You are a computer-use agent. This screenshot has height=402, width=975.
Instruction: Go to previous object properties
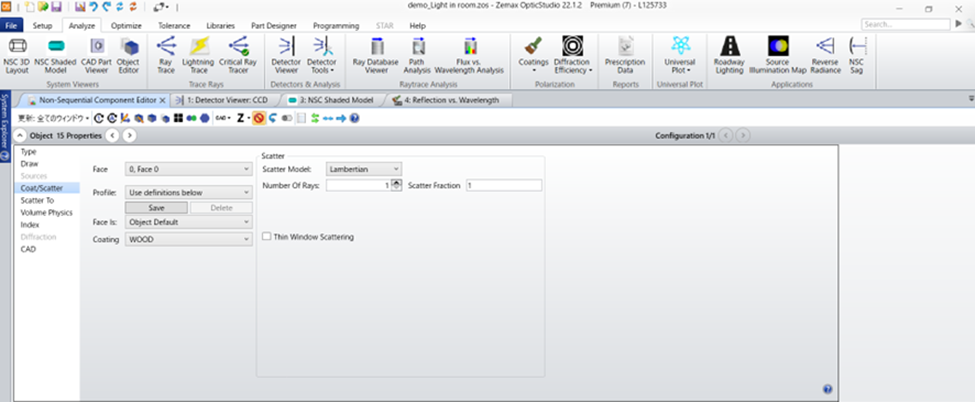(112, 135)
